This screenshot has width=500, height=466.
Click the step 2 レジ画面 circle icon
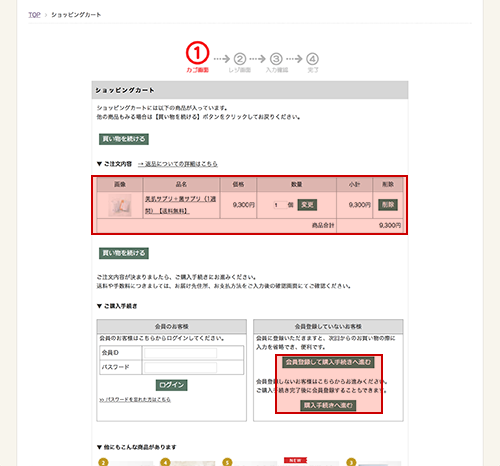tap(240, 59)
